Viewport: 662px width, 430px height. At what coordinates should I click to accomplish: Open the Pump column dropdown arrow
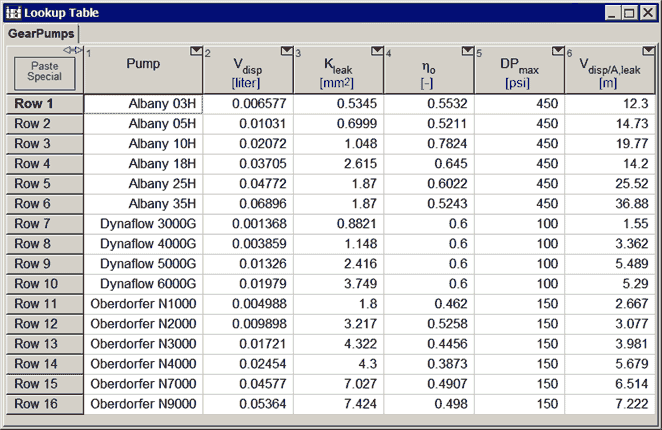(196, 52)
